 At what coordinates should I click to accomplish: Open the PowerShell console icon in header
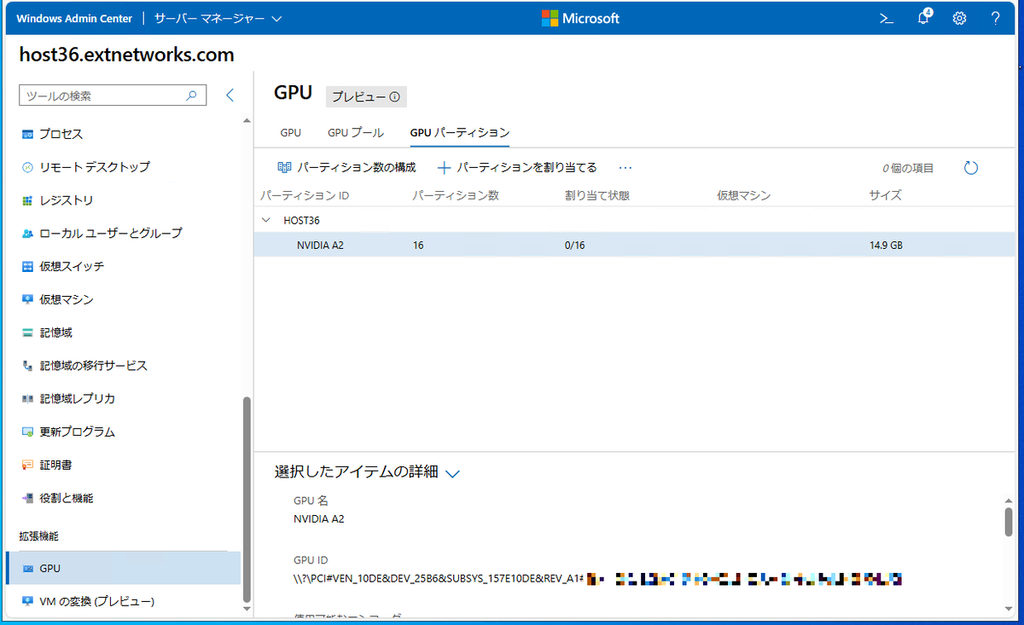(x=886, y=18)
